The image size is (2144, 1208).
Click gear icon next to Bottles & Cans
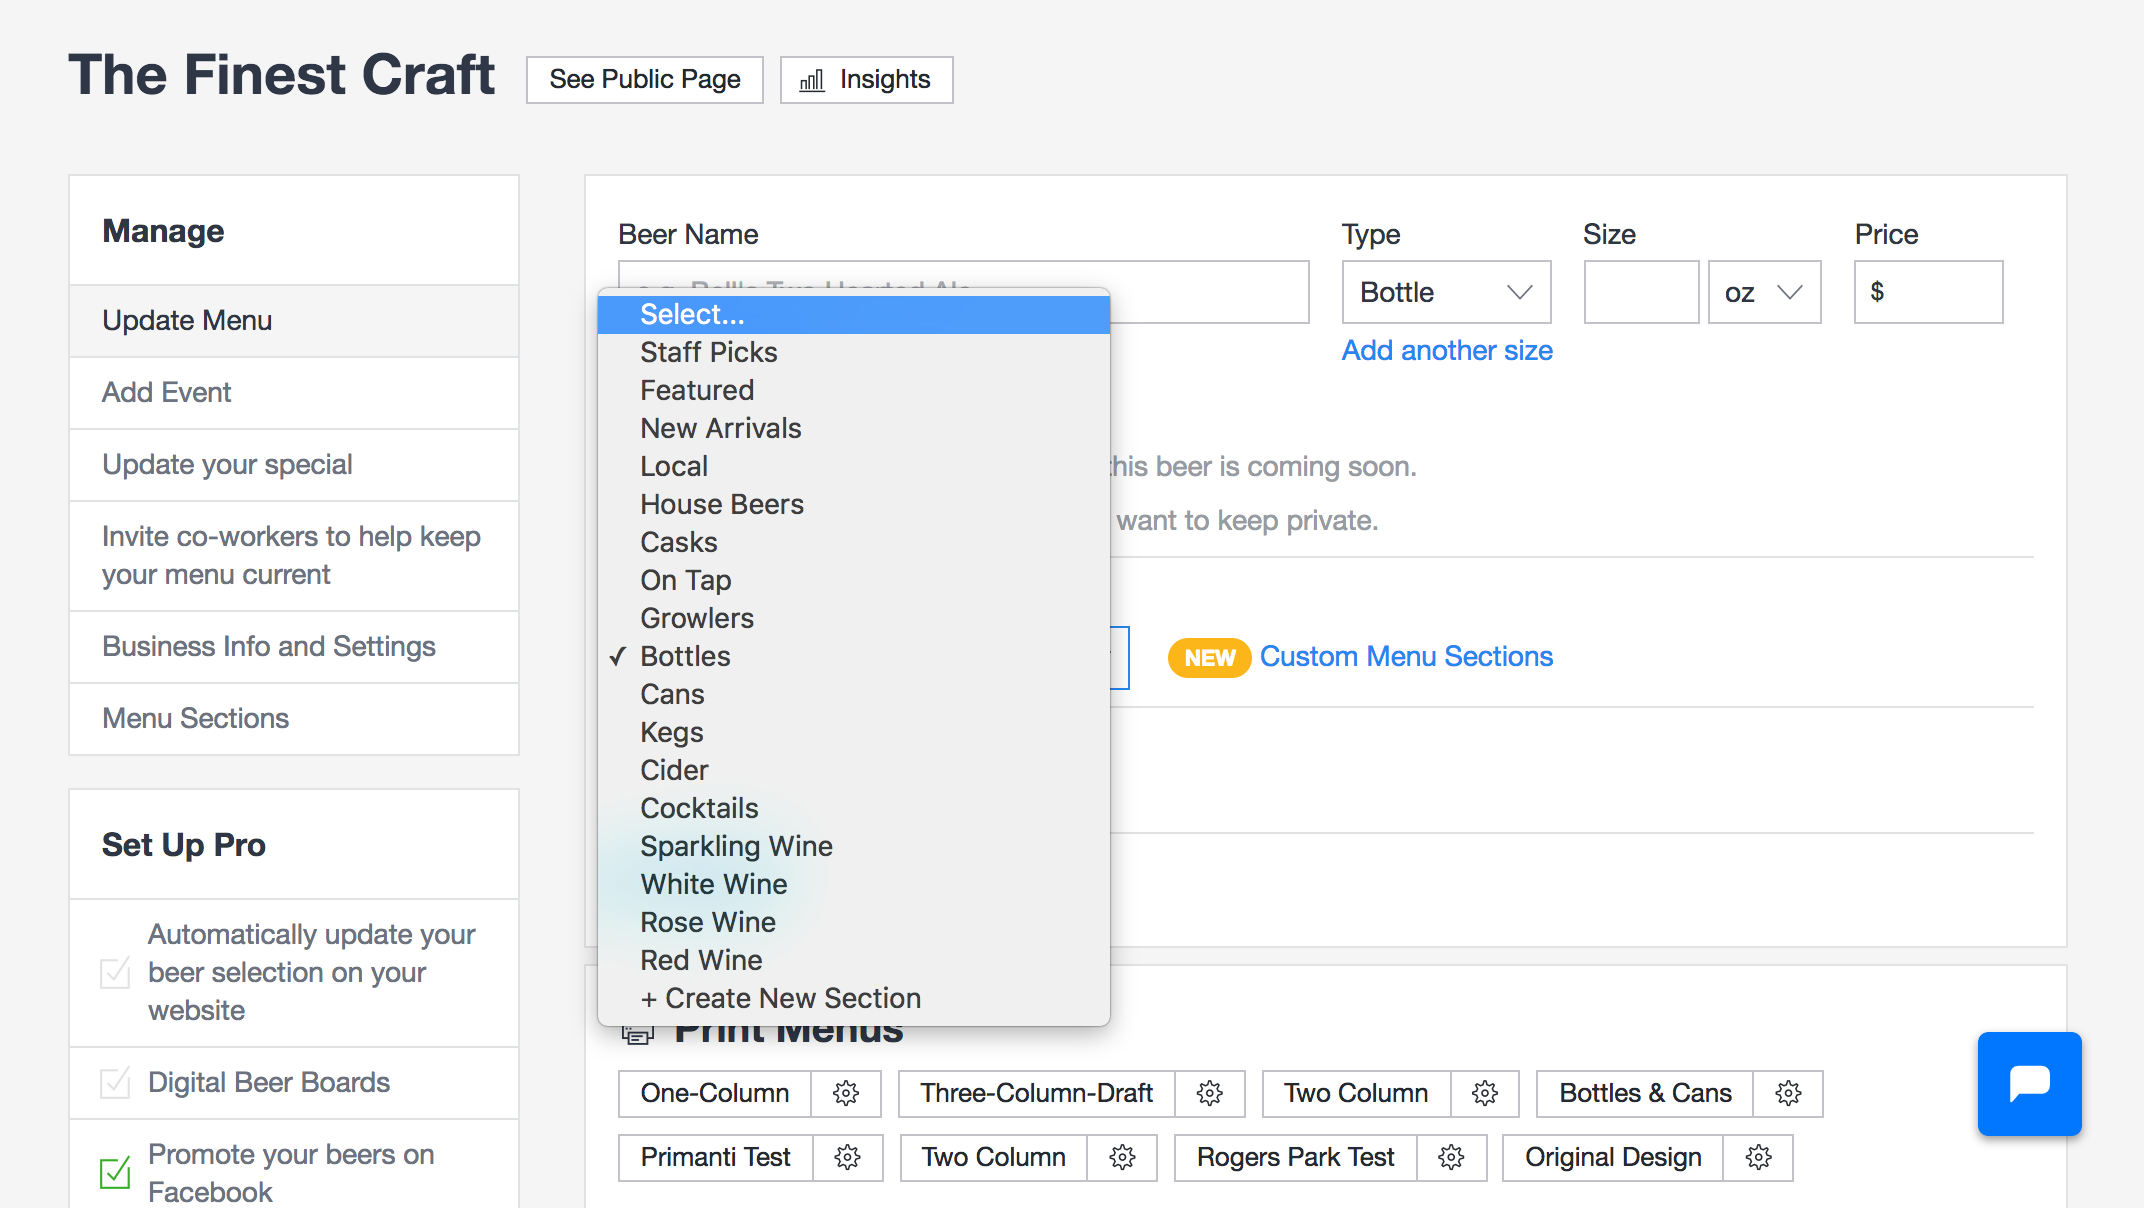[x=1788, y=1093]
